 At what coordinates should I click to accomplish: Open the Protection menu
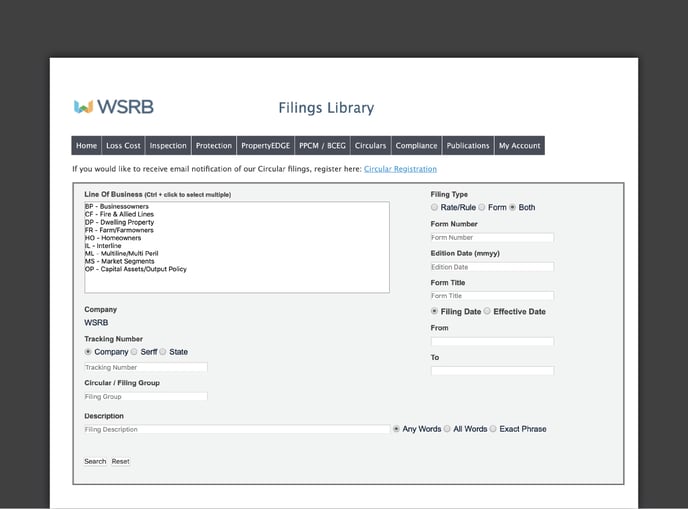pos(214,146)
